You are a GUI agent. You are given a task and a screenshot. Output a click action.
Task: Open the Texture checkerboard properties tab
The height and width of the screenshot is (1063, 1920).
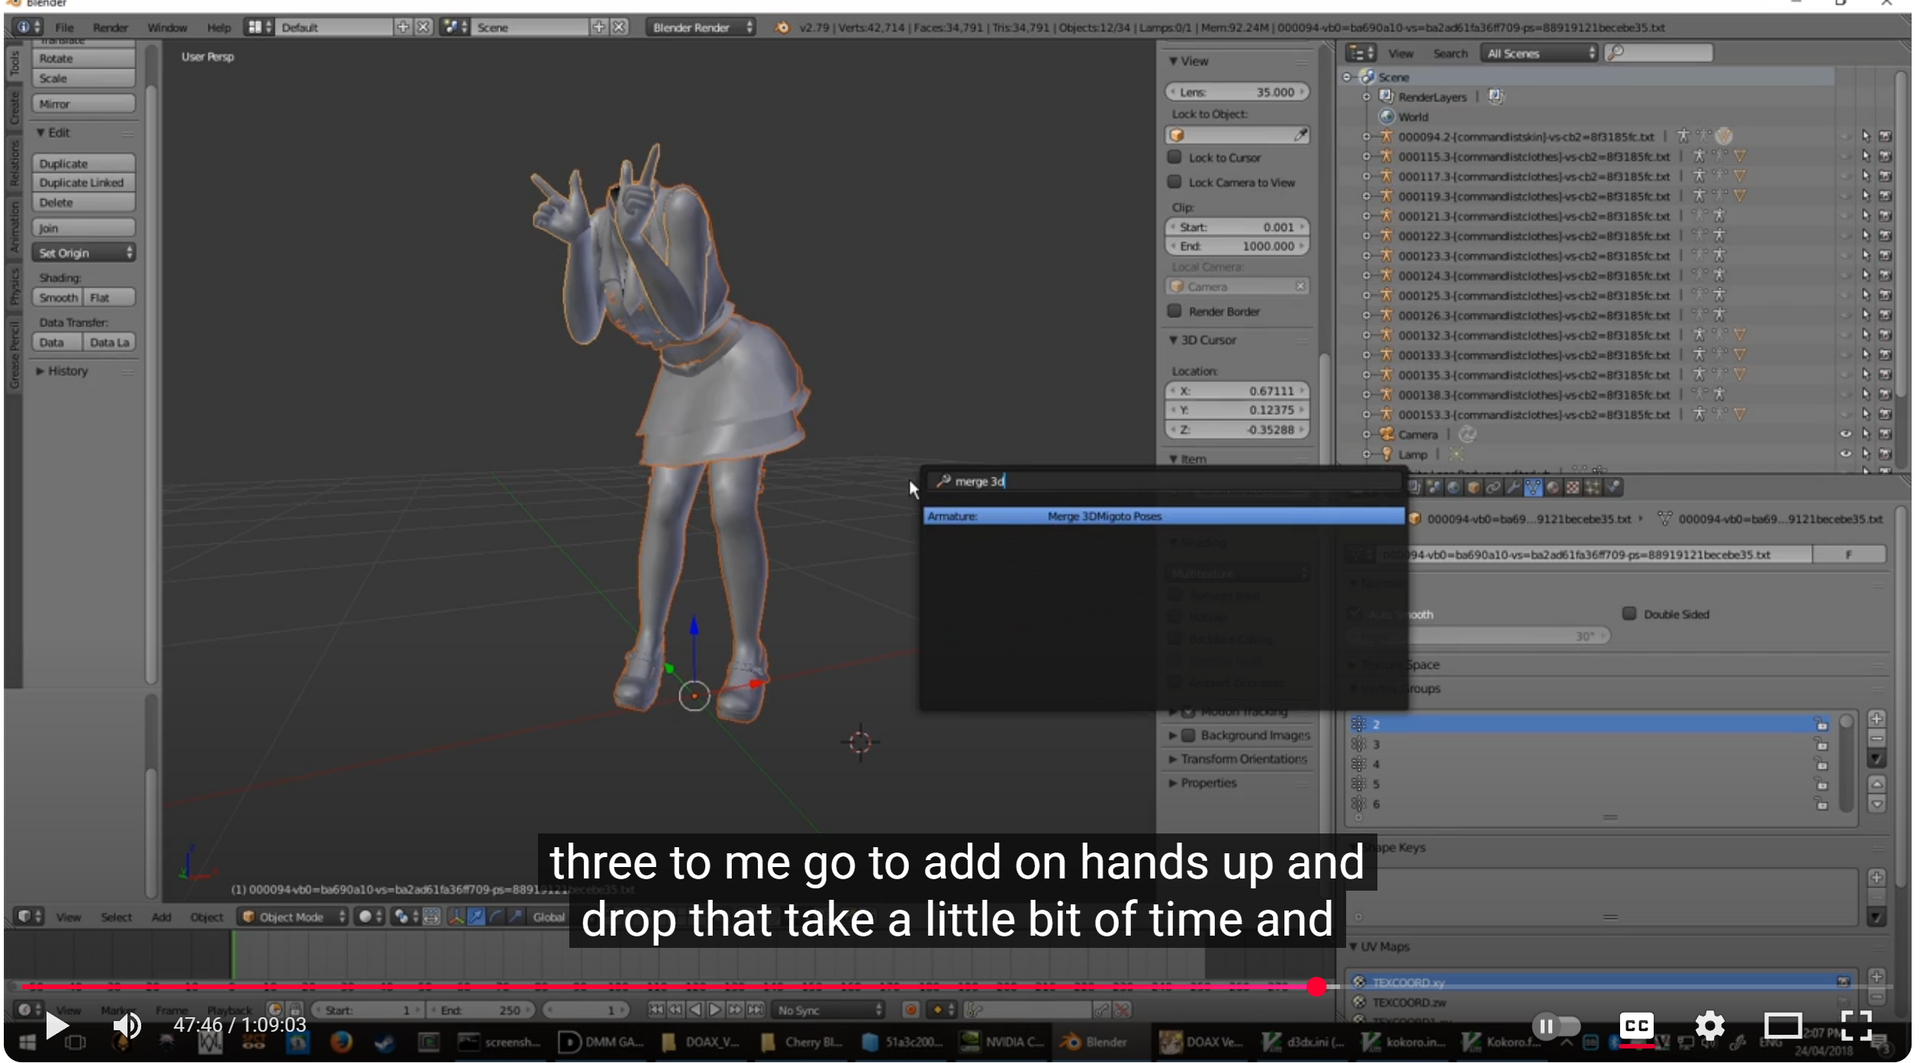pos(1573,487)
